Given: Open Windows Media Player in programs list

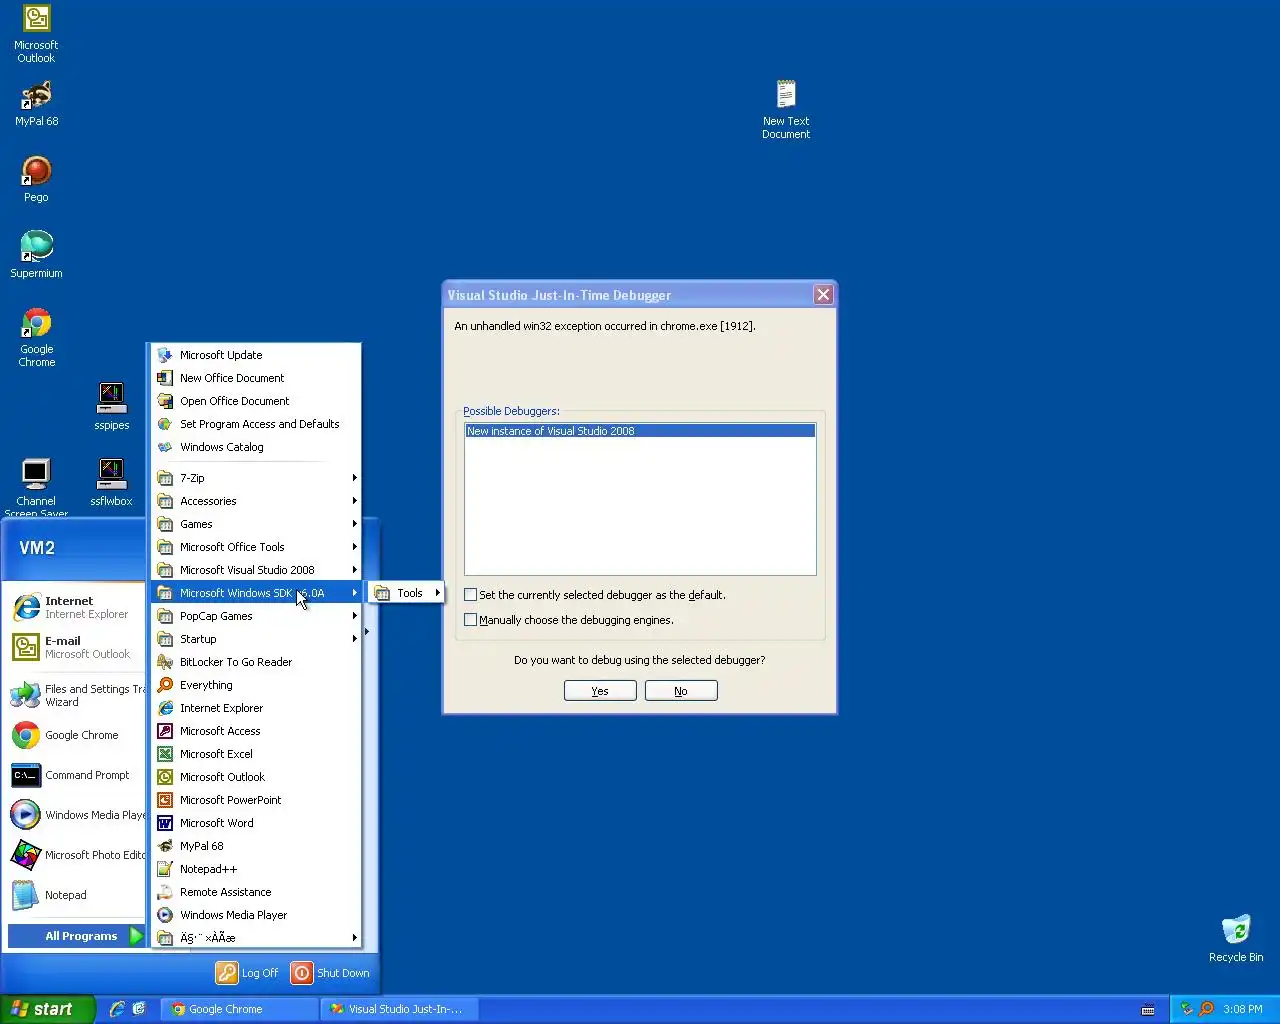Looking at the screenshot, I should (255, 915).
